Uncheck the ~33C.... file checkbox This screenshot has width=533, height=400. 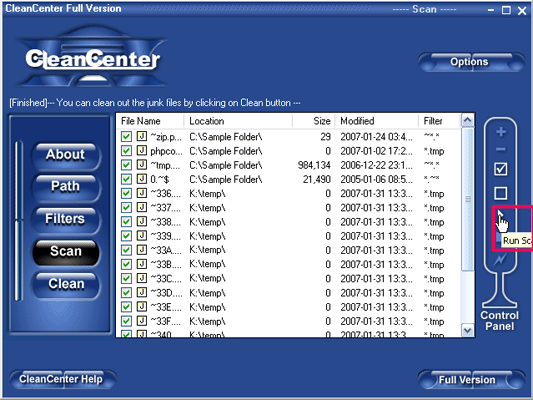click(x=126, y=279)
